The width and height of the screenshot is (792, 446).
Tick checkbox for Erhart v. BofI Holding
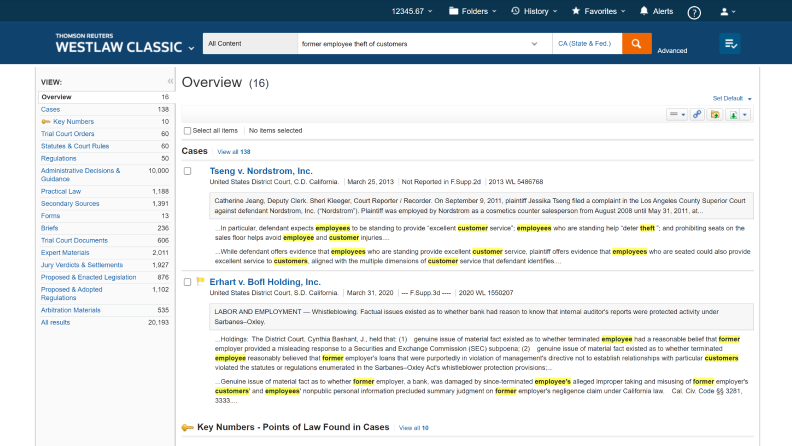(x=188, y=281)
